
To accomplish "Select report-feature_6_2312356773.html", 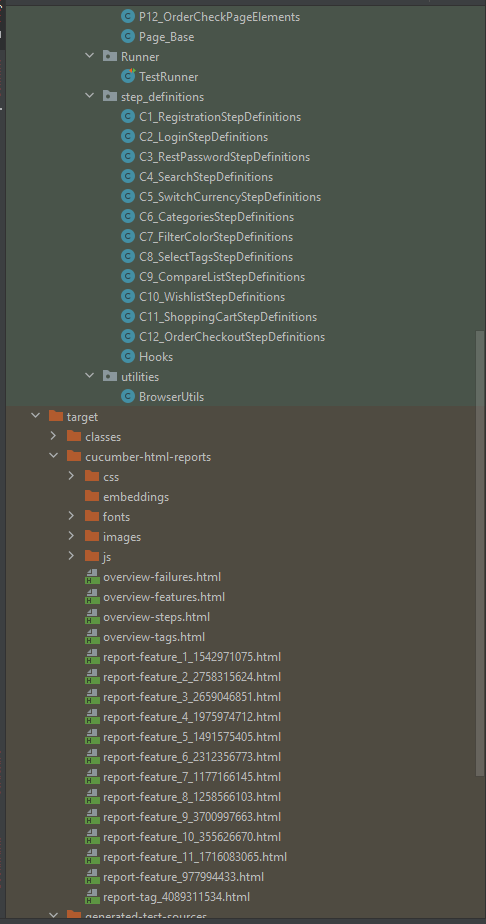I will (192, 757).
